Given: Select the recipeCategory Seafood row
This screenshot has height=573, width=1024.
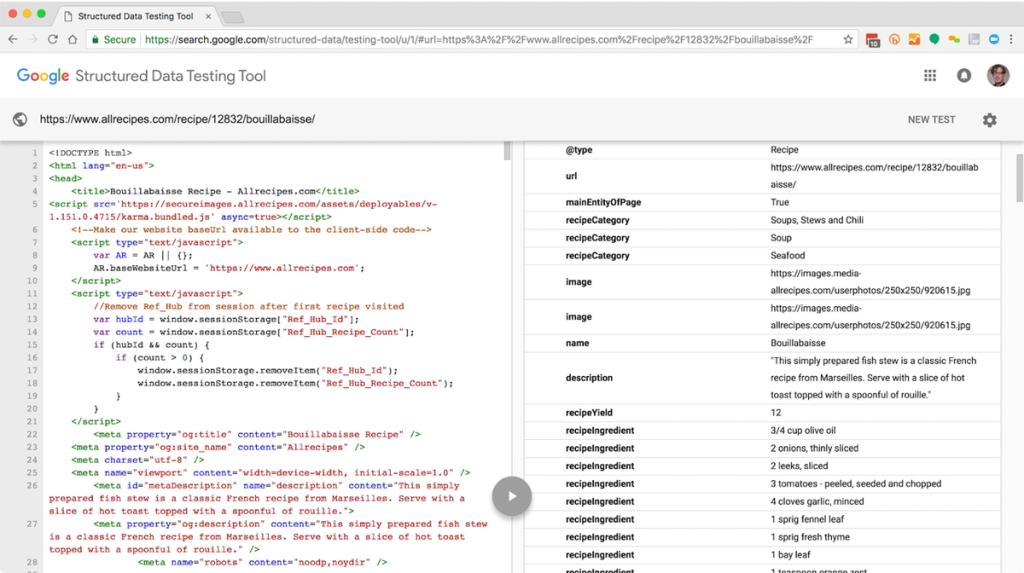Looking at the screenshot, I should tap(762, 255).
